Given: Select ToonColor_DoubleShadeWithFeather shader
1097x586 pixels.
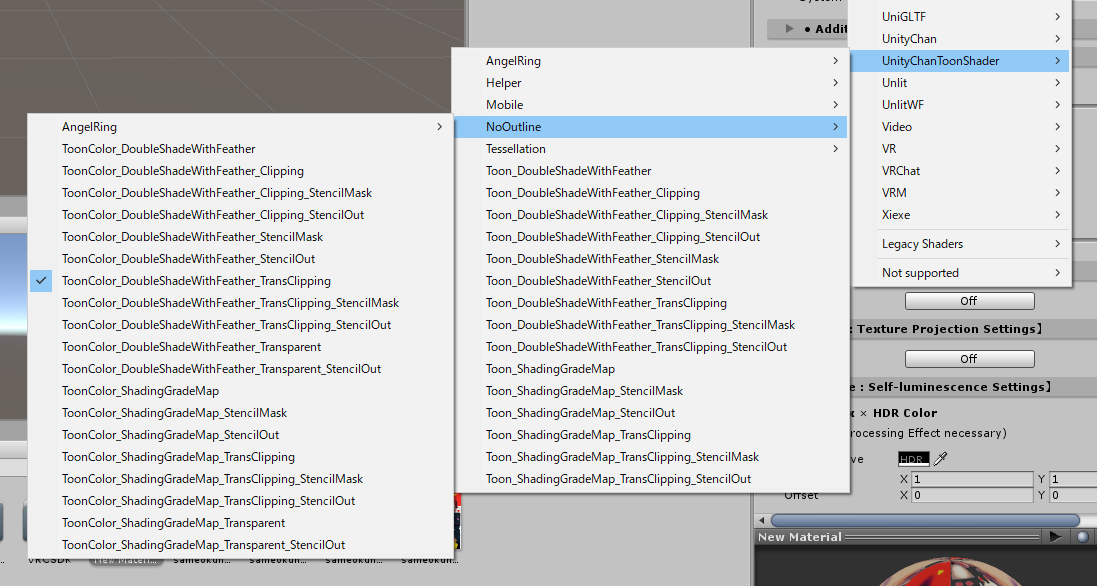Looking at the screenshot, I should pyautogui.click(x=241, y=149).
